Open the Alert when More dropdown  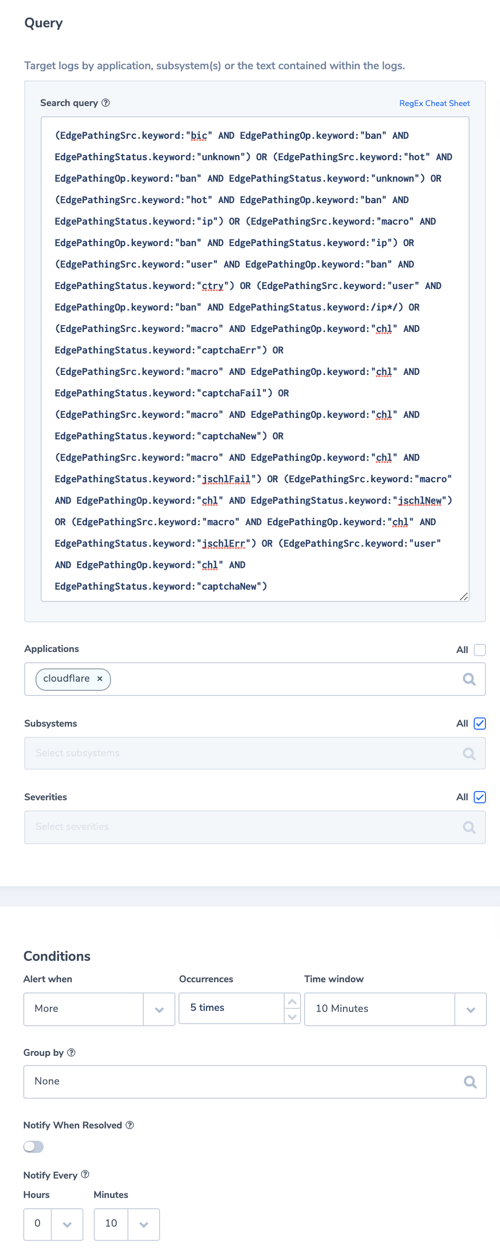(99, 1009)
